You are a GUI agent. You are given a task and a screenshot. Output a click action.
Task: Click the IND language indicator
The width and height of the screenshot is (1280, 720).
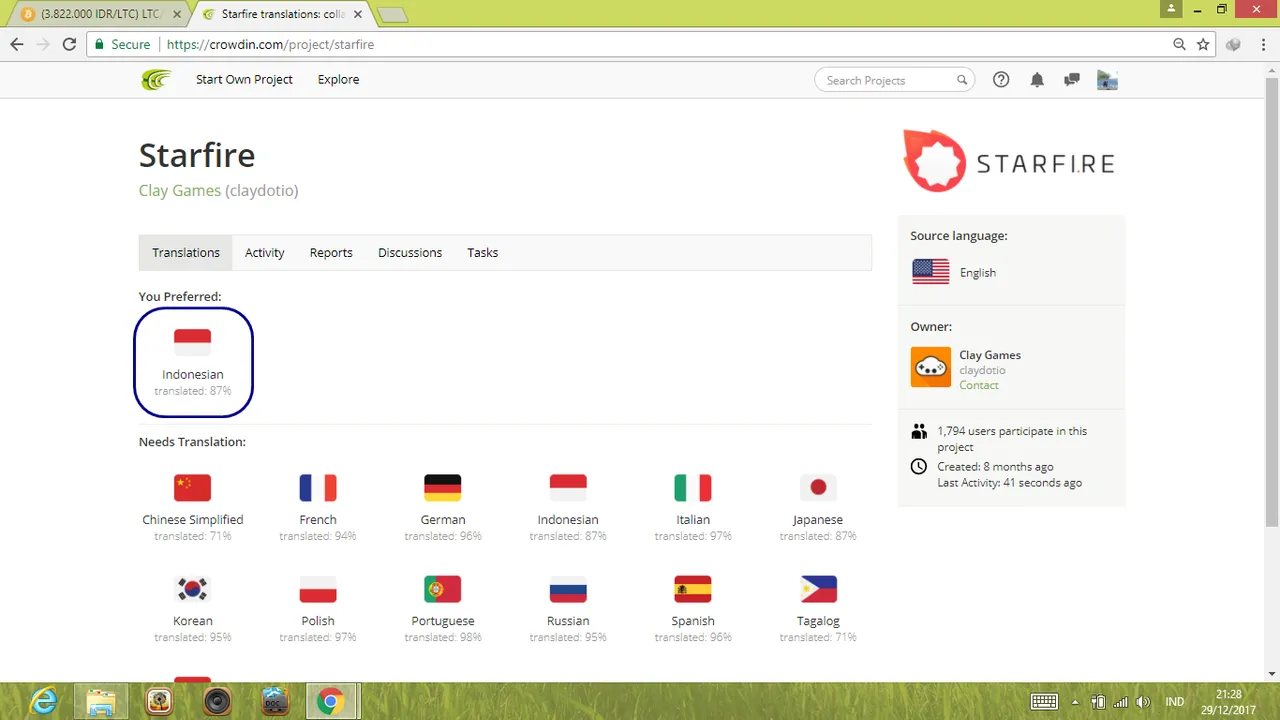[1175, 702]
